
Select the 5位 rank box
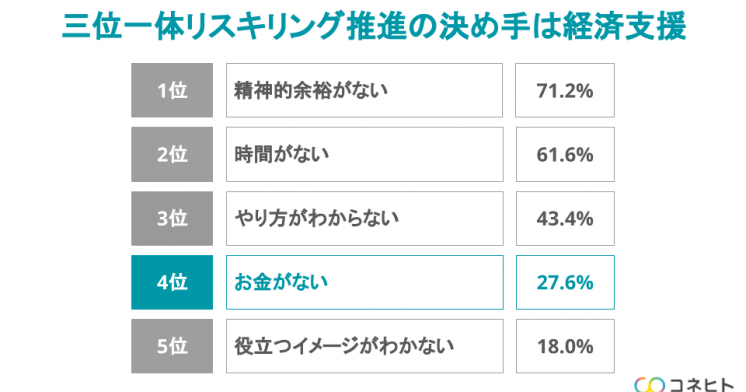172,346
